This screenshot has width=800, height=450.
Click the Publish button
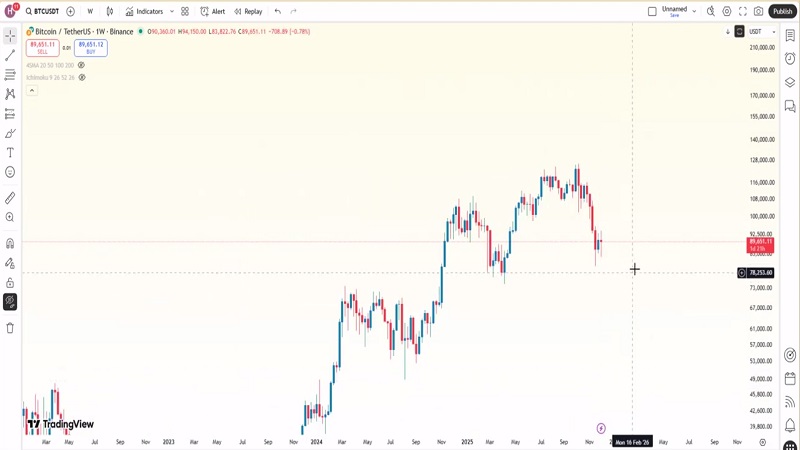782,12
